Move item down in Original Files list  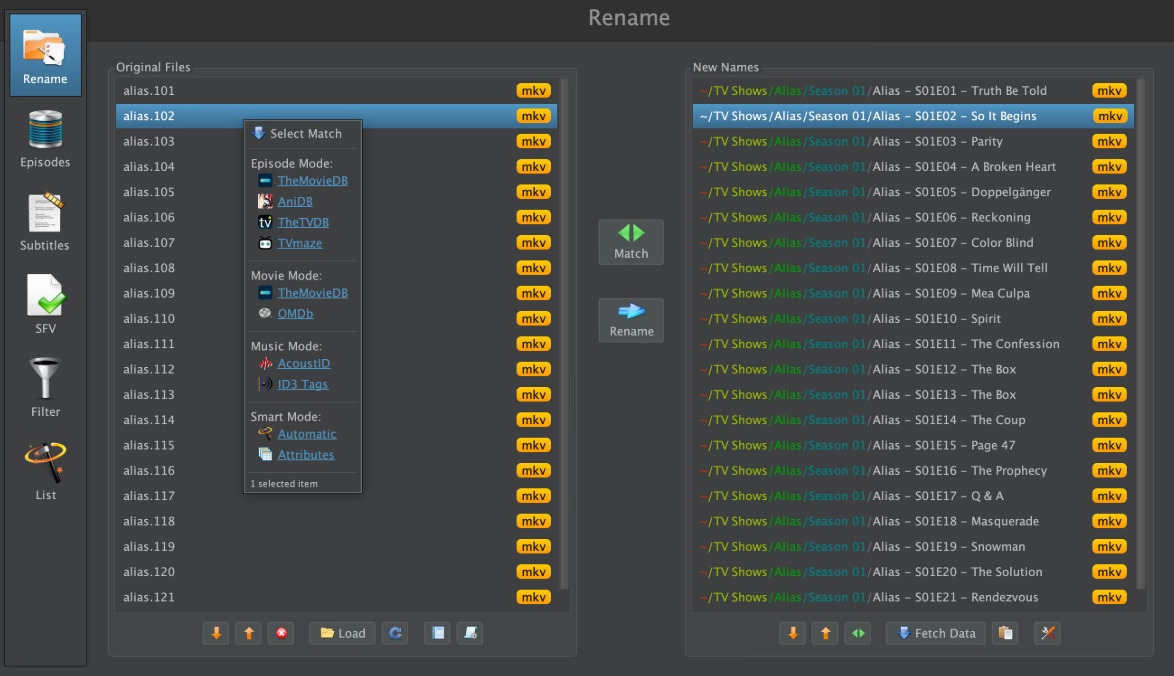pos(216,633)
